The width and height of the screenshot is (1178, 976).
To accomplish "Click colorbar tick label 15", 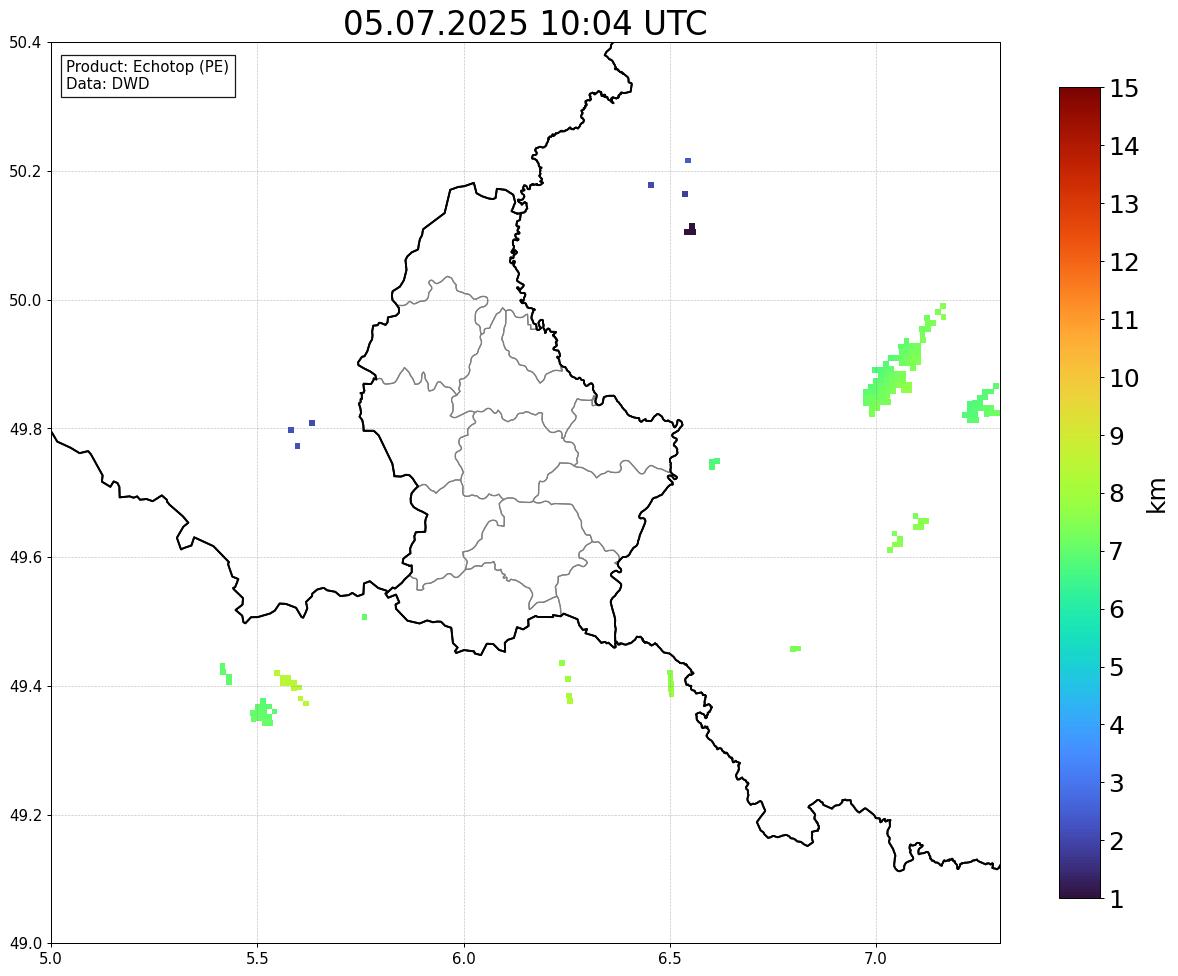I will coord(1124,89).
